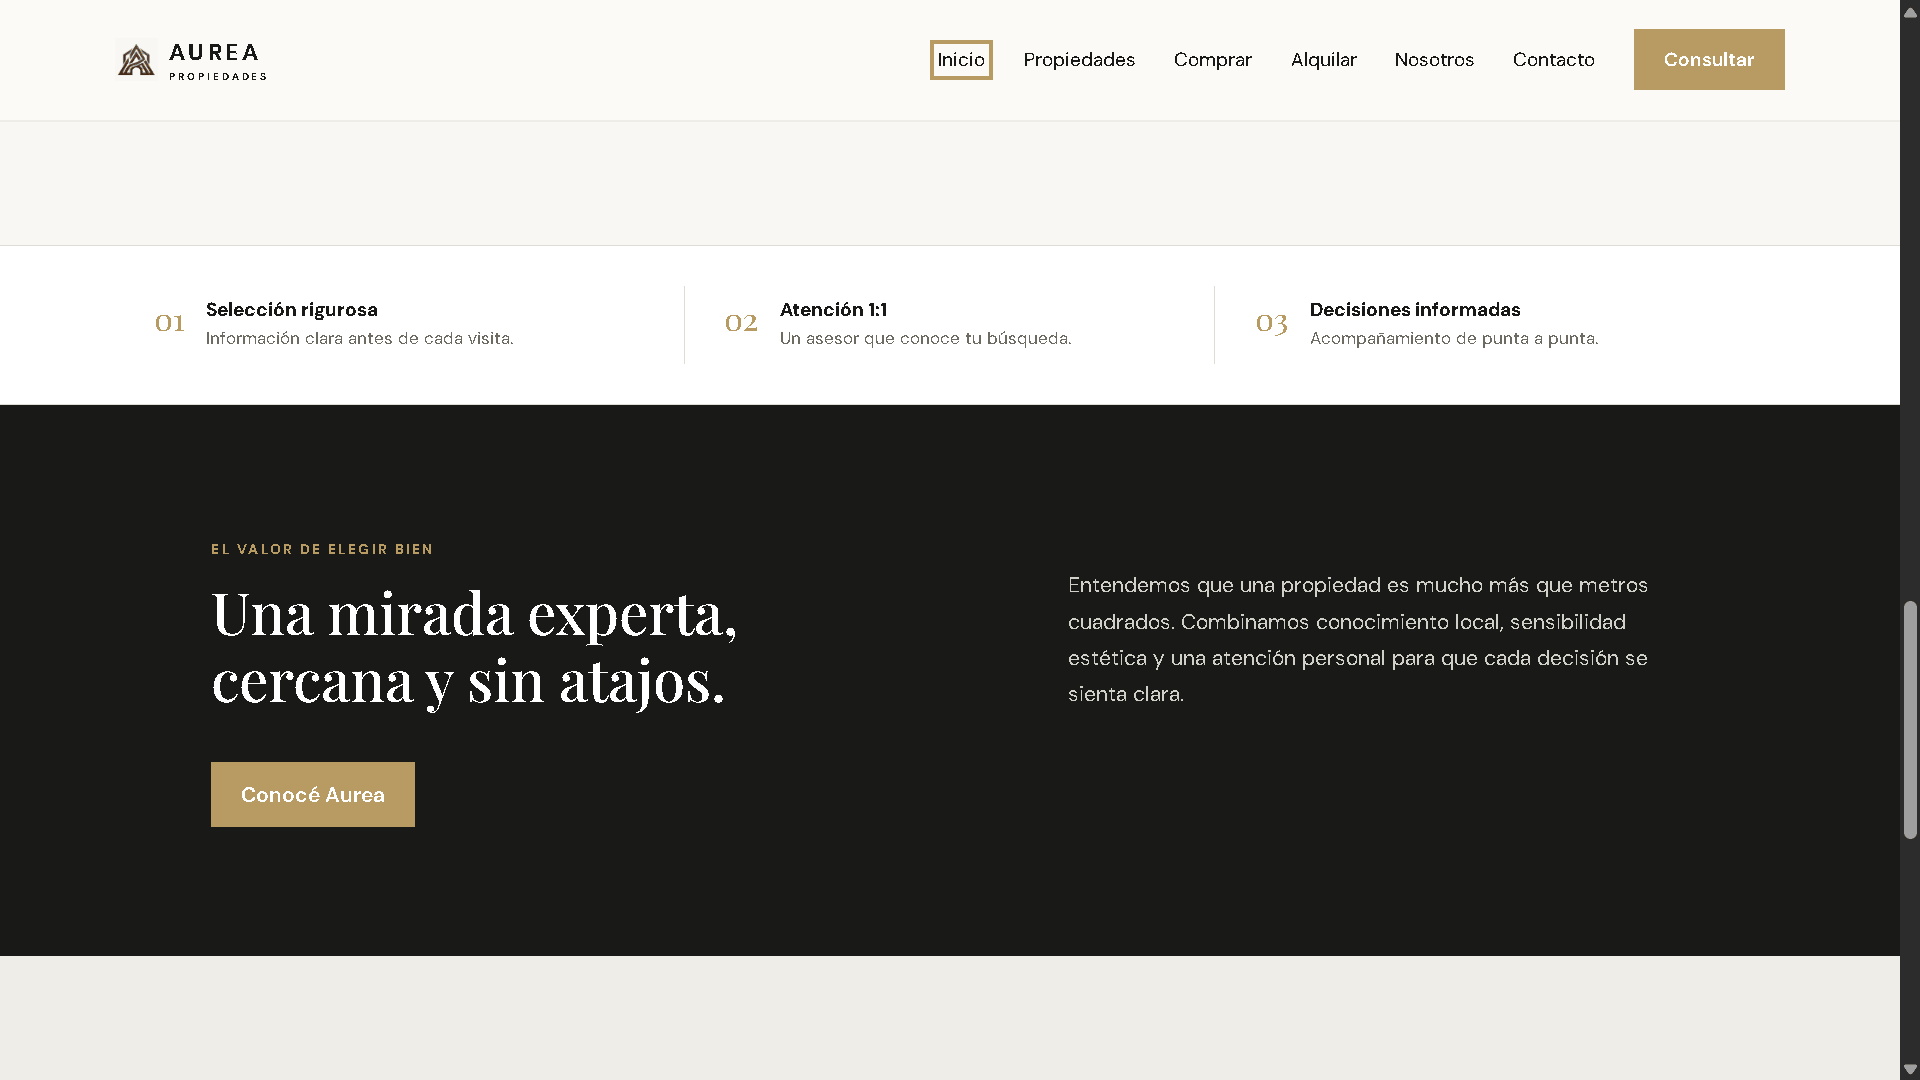This screenshot has height=1080, width=1920.
Task: Select the Comprar menu link
Action: 1212,60
